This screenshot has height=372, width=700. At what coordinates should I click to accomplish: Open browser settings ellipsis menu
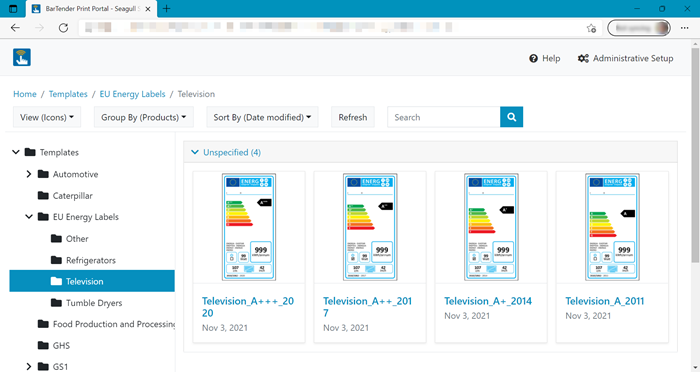coord(684,28)
